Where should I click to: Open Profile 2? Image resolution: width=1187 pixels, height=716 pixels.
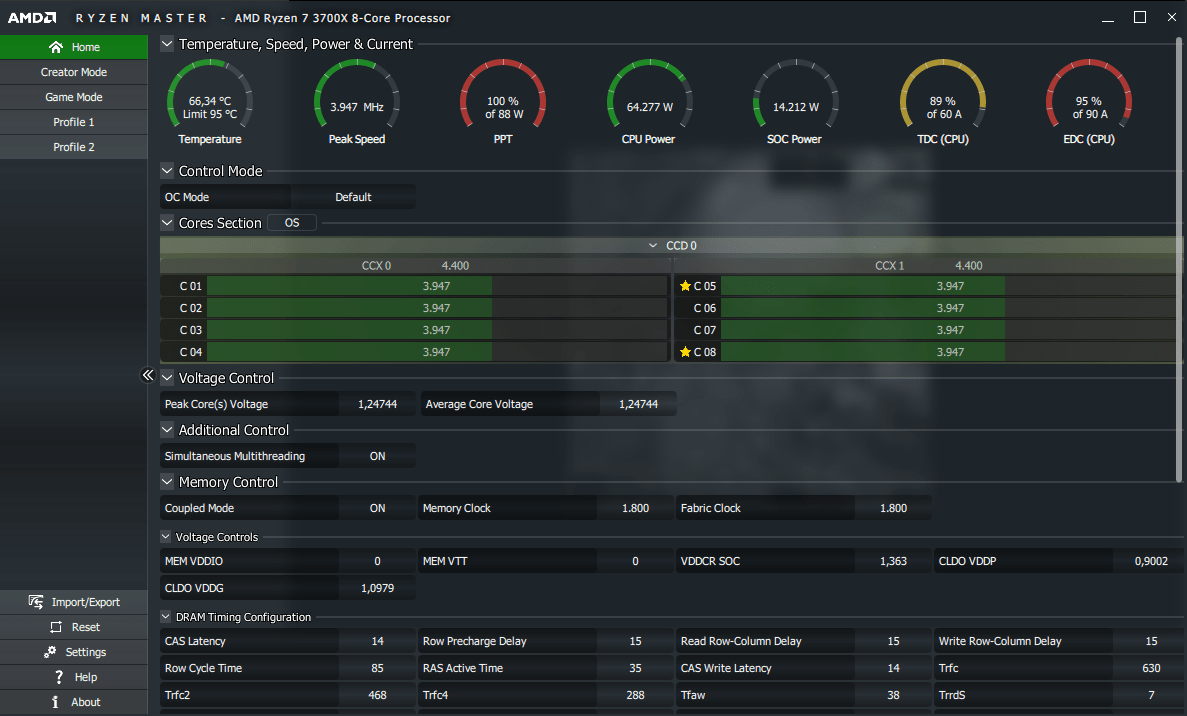point(73,147)
